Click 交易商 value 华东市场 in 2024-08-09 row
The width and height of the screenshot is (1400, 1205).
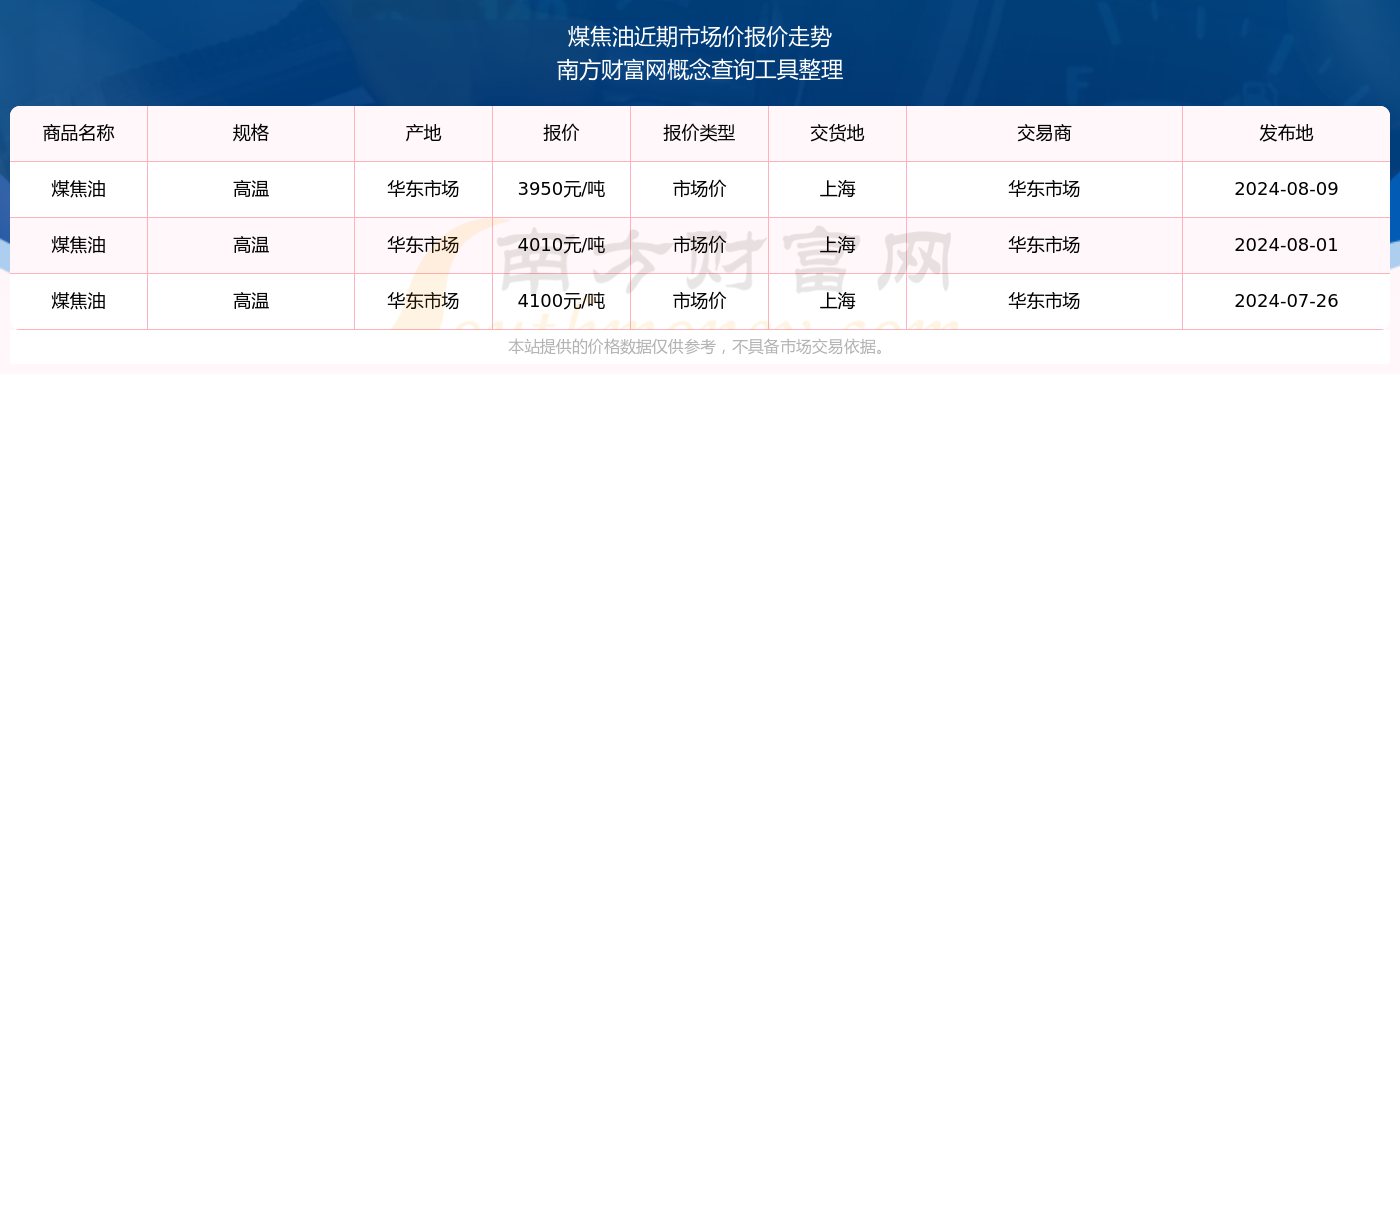point(1044,190)
